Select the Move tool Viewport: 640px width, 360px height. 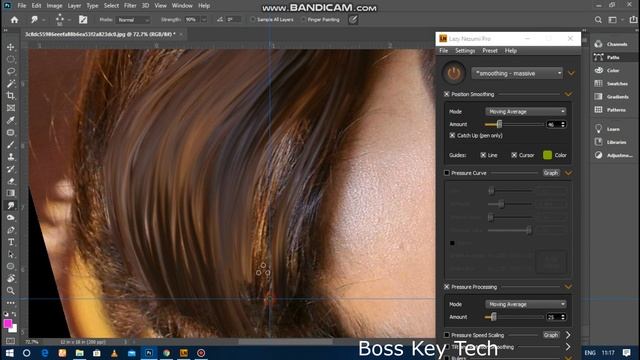click(11, 47)
